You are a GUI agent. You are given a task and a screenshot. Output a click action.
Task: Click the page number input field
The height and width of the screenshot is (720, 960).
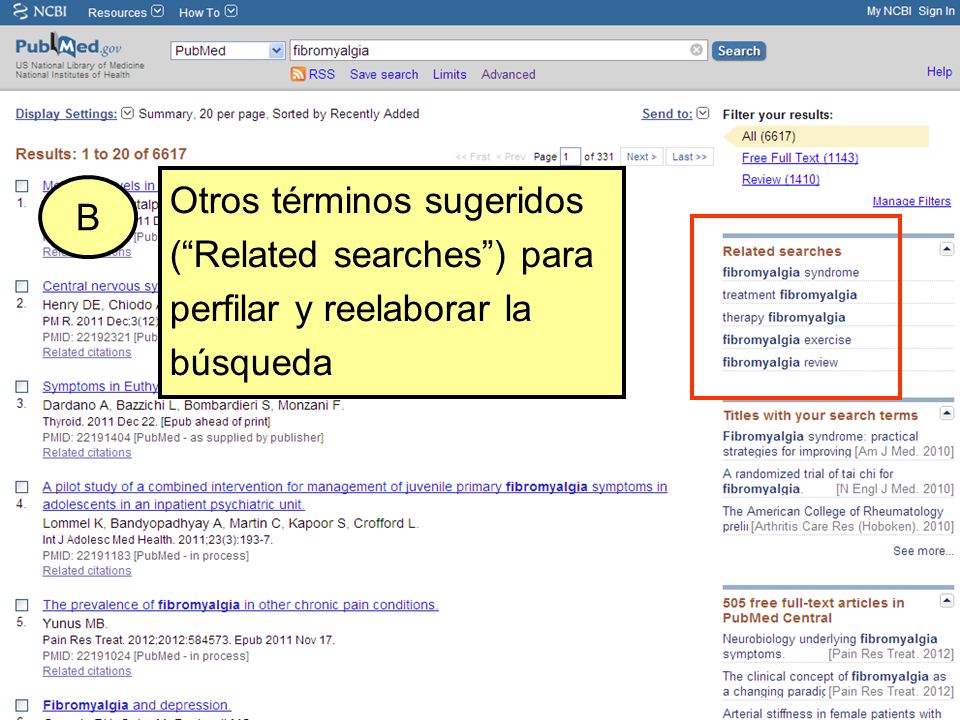click(569, 157)
